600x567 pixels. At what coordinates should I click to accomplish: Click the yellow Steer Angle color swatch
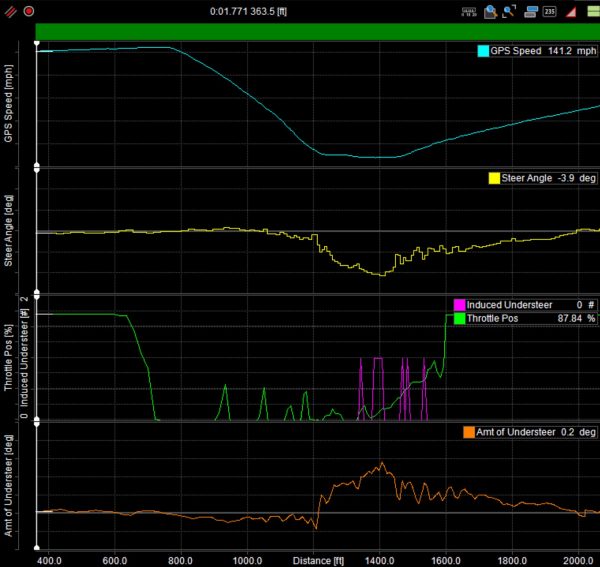click(494, 178)
